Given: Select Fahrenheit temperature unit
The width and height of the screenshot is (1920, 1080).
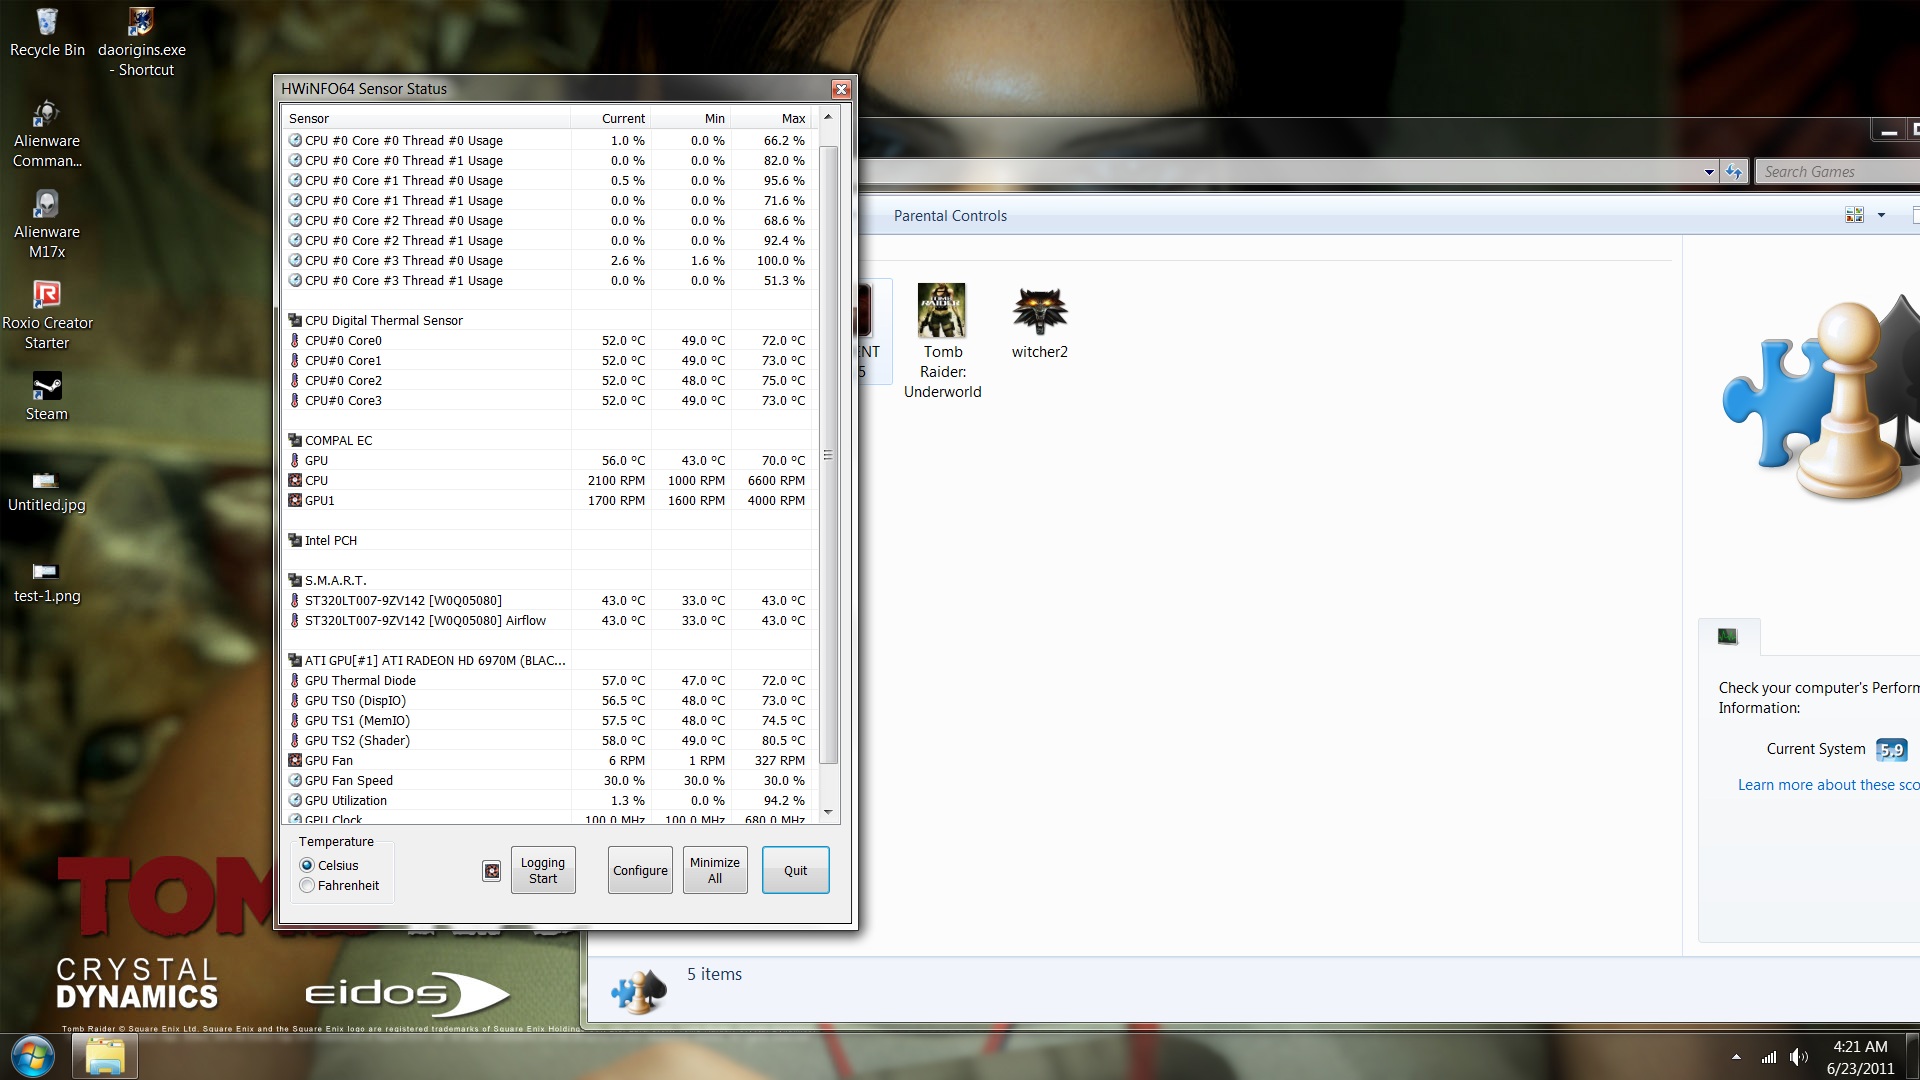Looking at the screenshot, I should tap(307, 886).
